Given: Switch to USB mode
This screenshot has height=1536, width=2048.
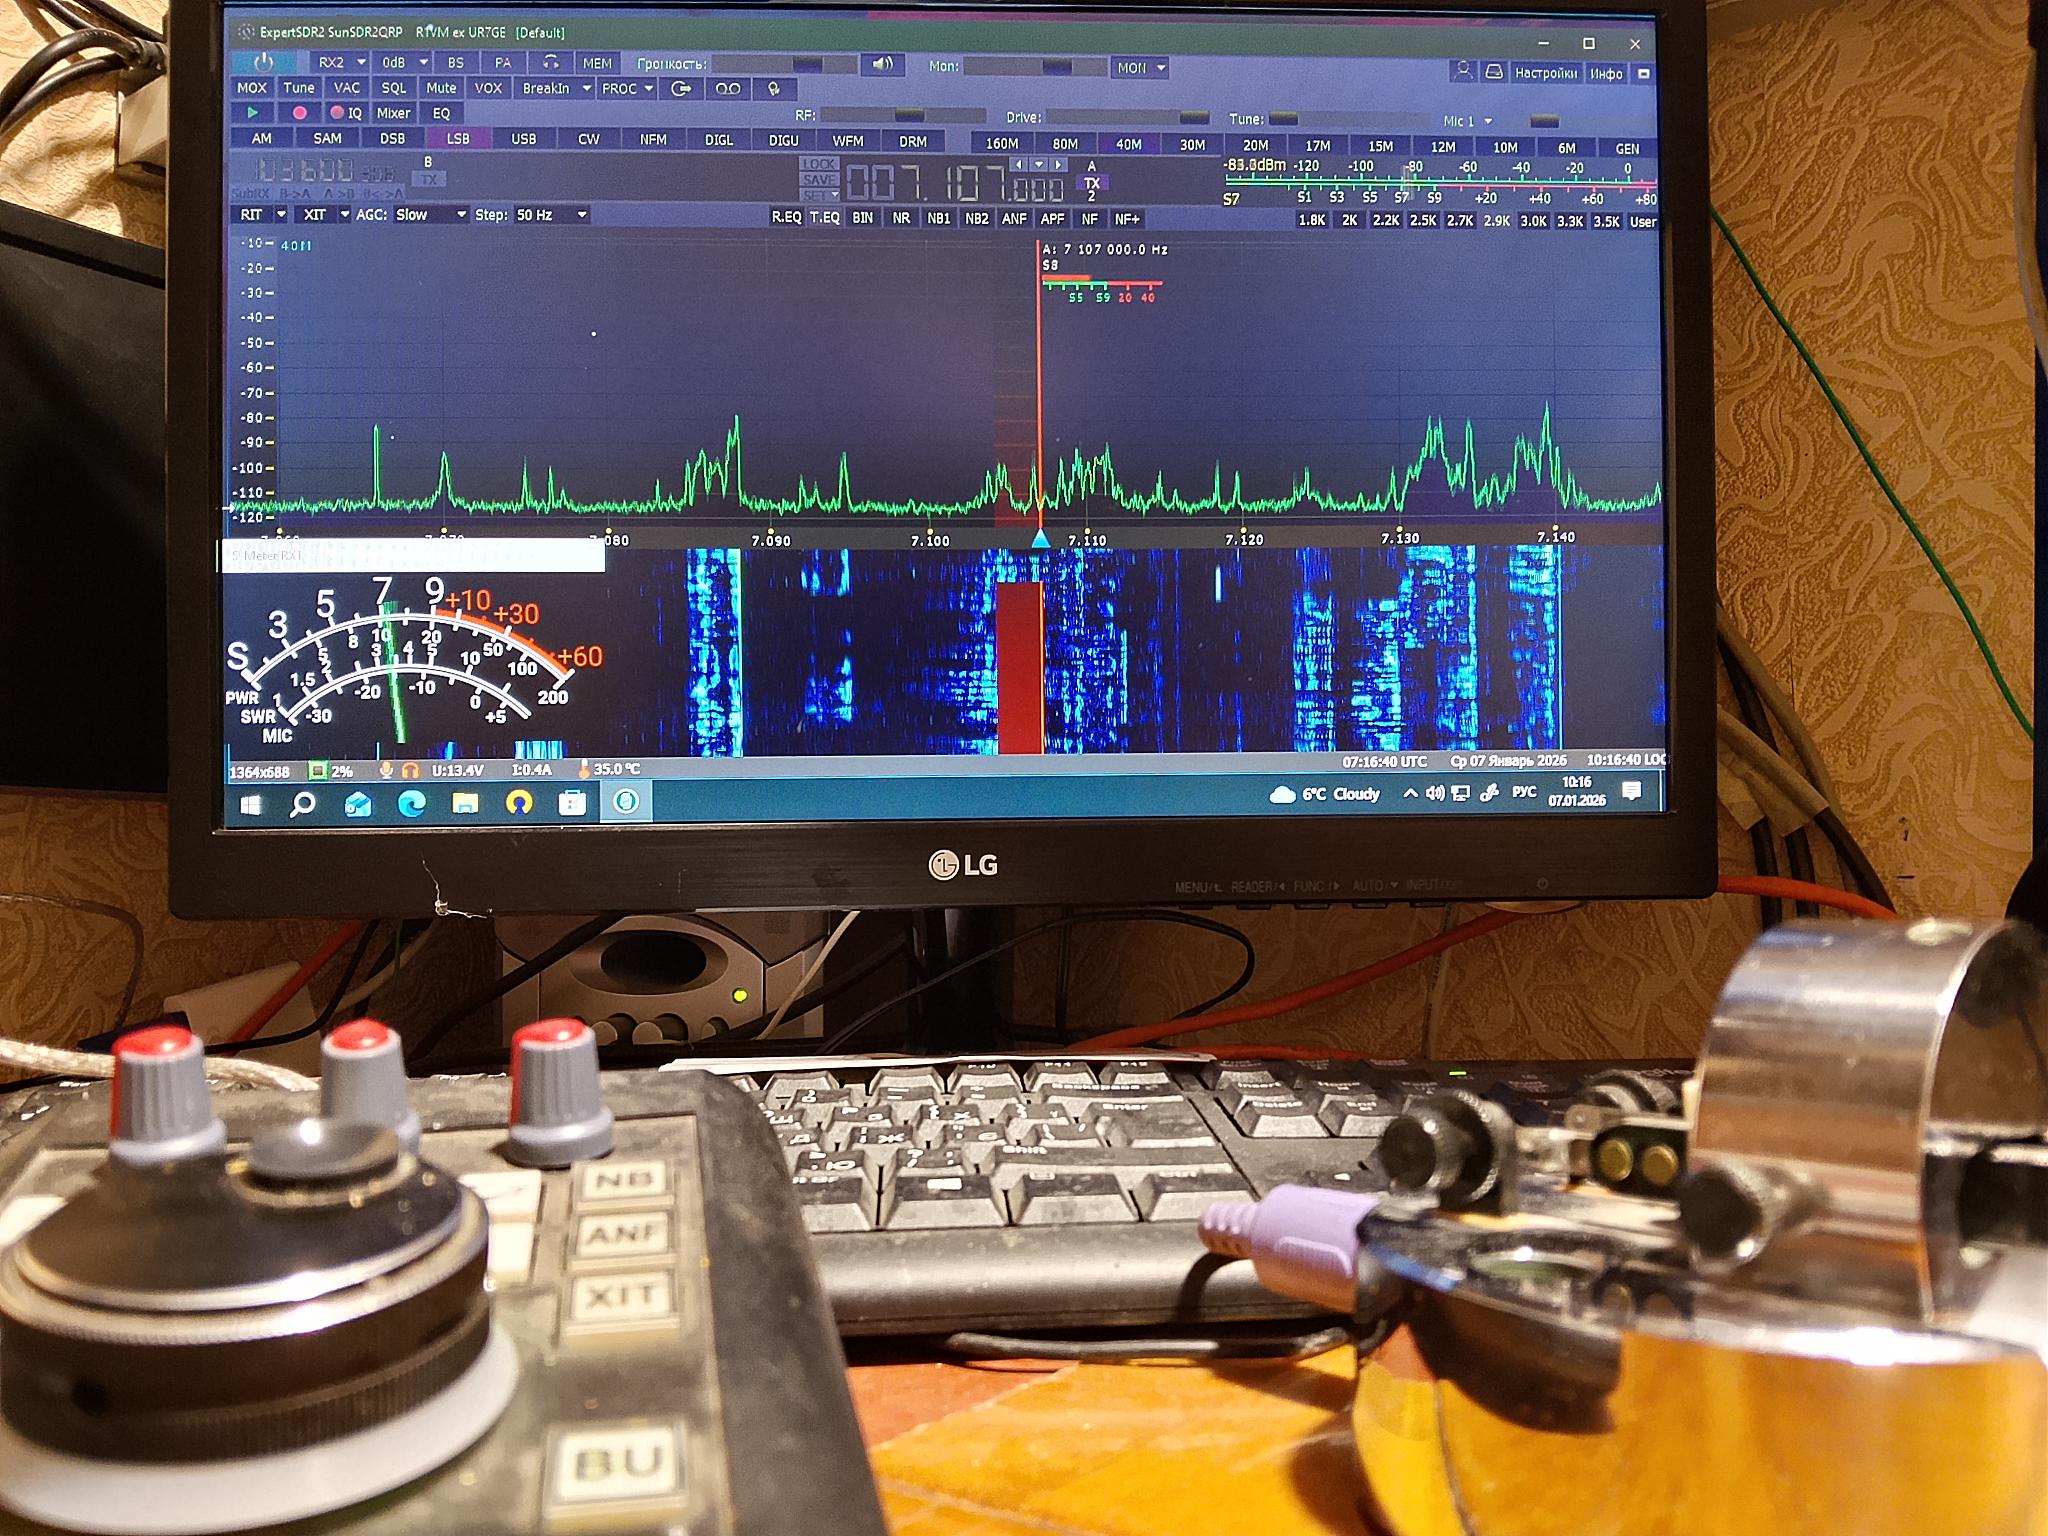Looking at the screenshot, I should [523, 139].
